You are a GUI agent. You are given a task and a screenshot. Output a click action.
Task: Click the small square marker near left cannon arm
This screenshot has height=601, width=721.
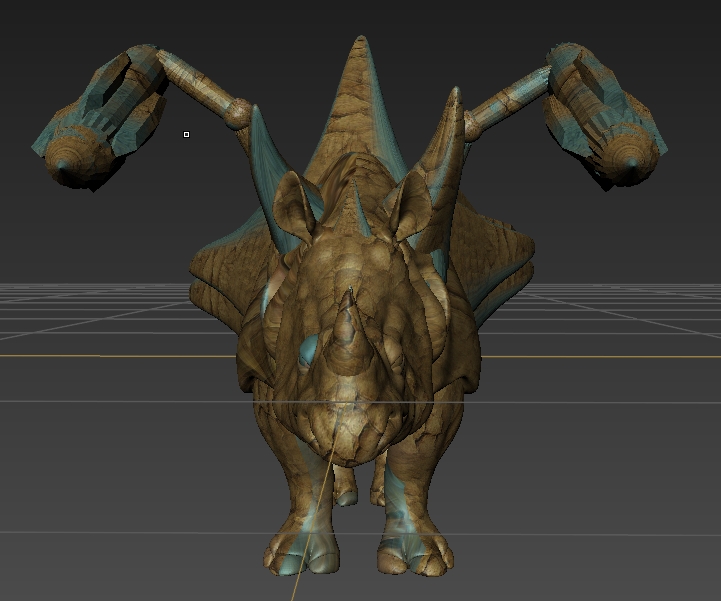click(x=186, y=135)
